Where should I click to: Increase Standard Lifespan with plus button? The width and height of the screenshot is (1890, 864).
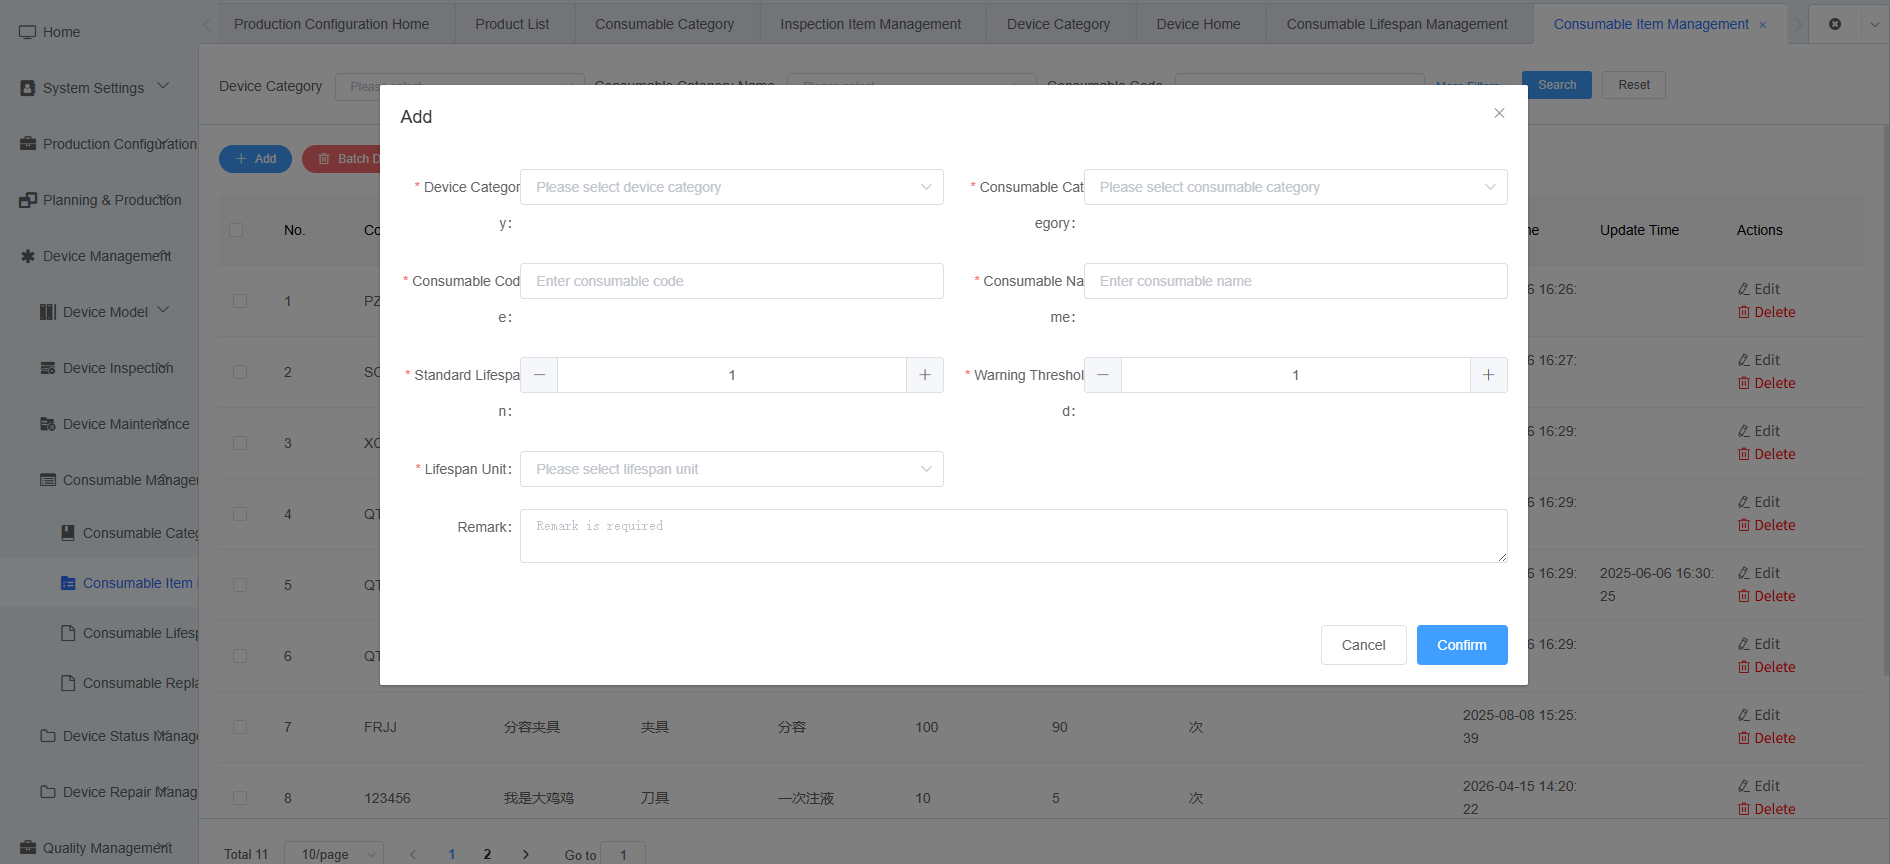tap(925, 375)
